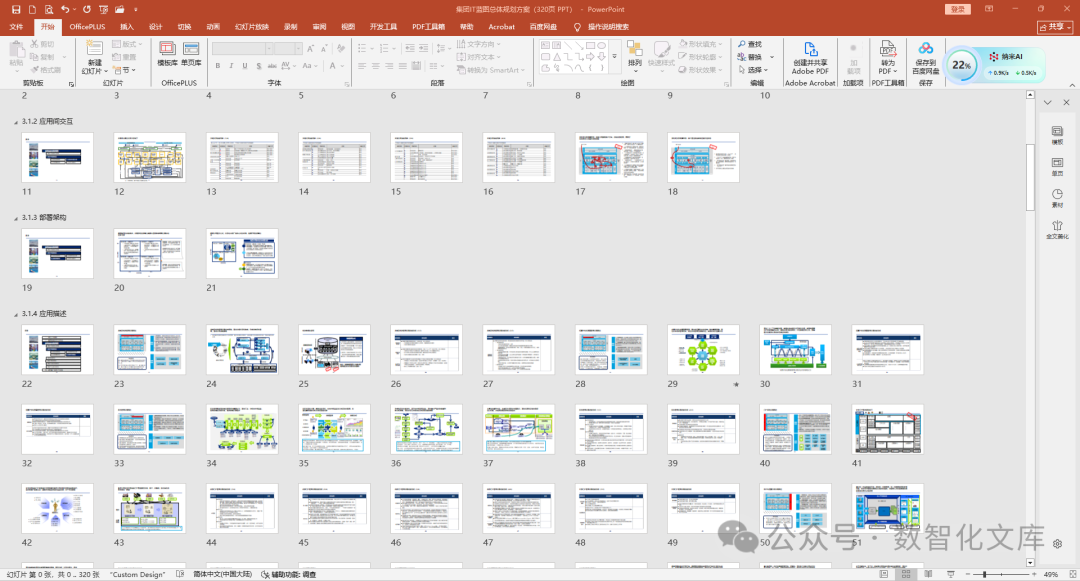Switch to the OfficePLUS tab

pos(87,27)
